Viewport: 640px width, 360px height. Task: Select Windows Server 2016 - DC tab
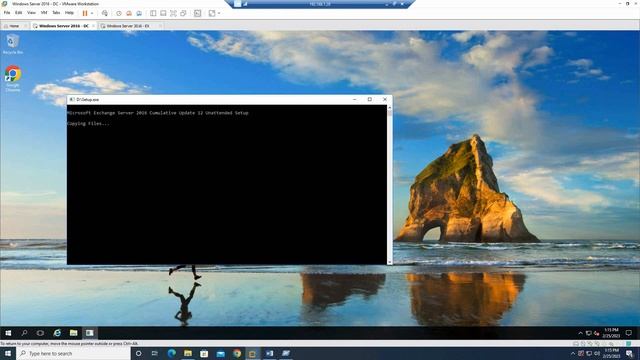(x=64, y=26)
